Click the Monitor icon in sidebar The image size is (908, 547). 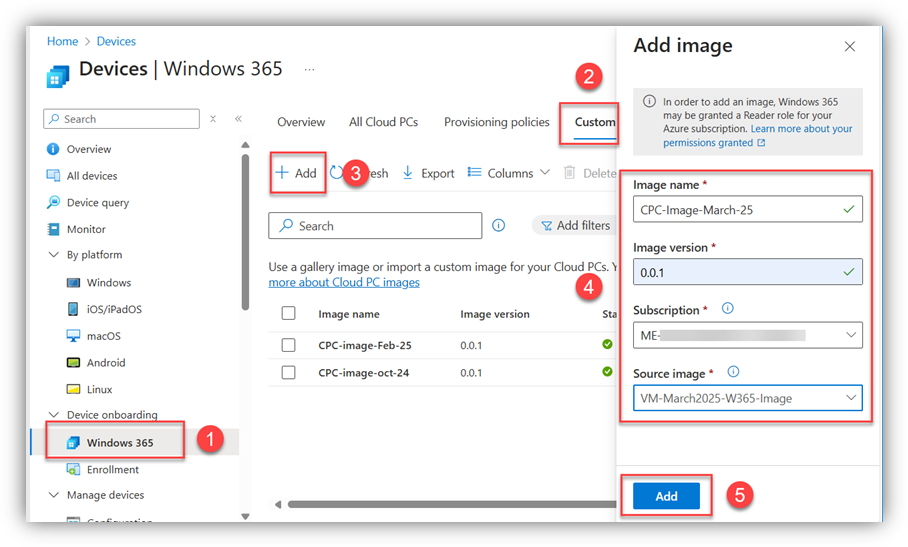point(53,229)
